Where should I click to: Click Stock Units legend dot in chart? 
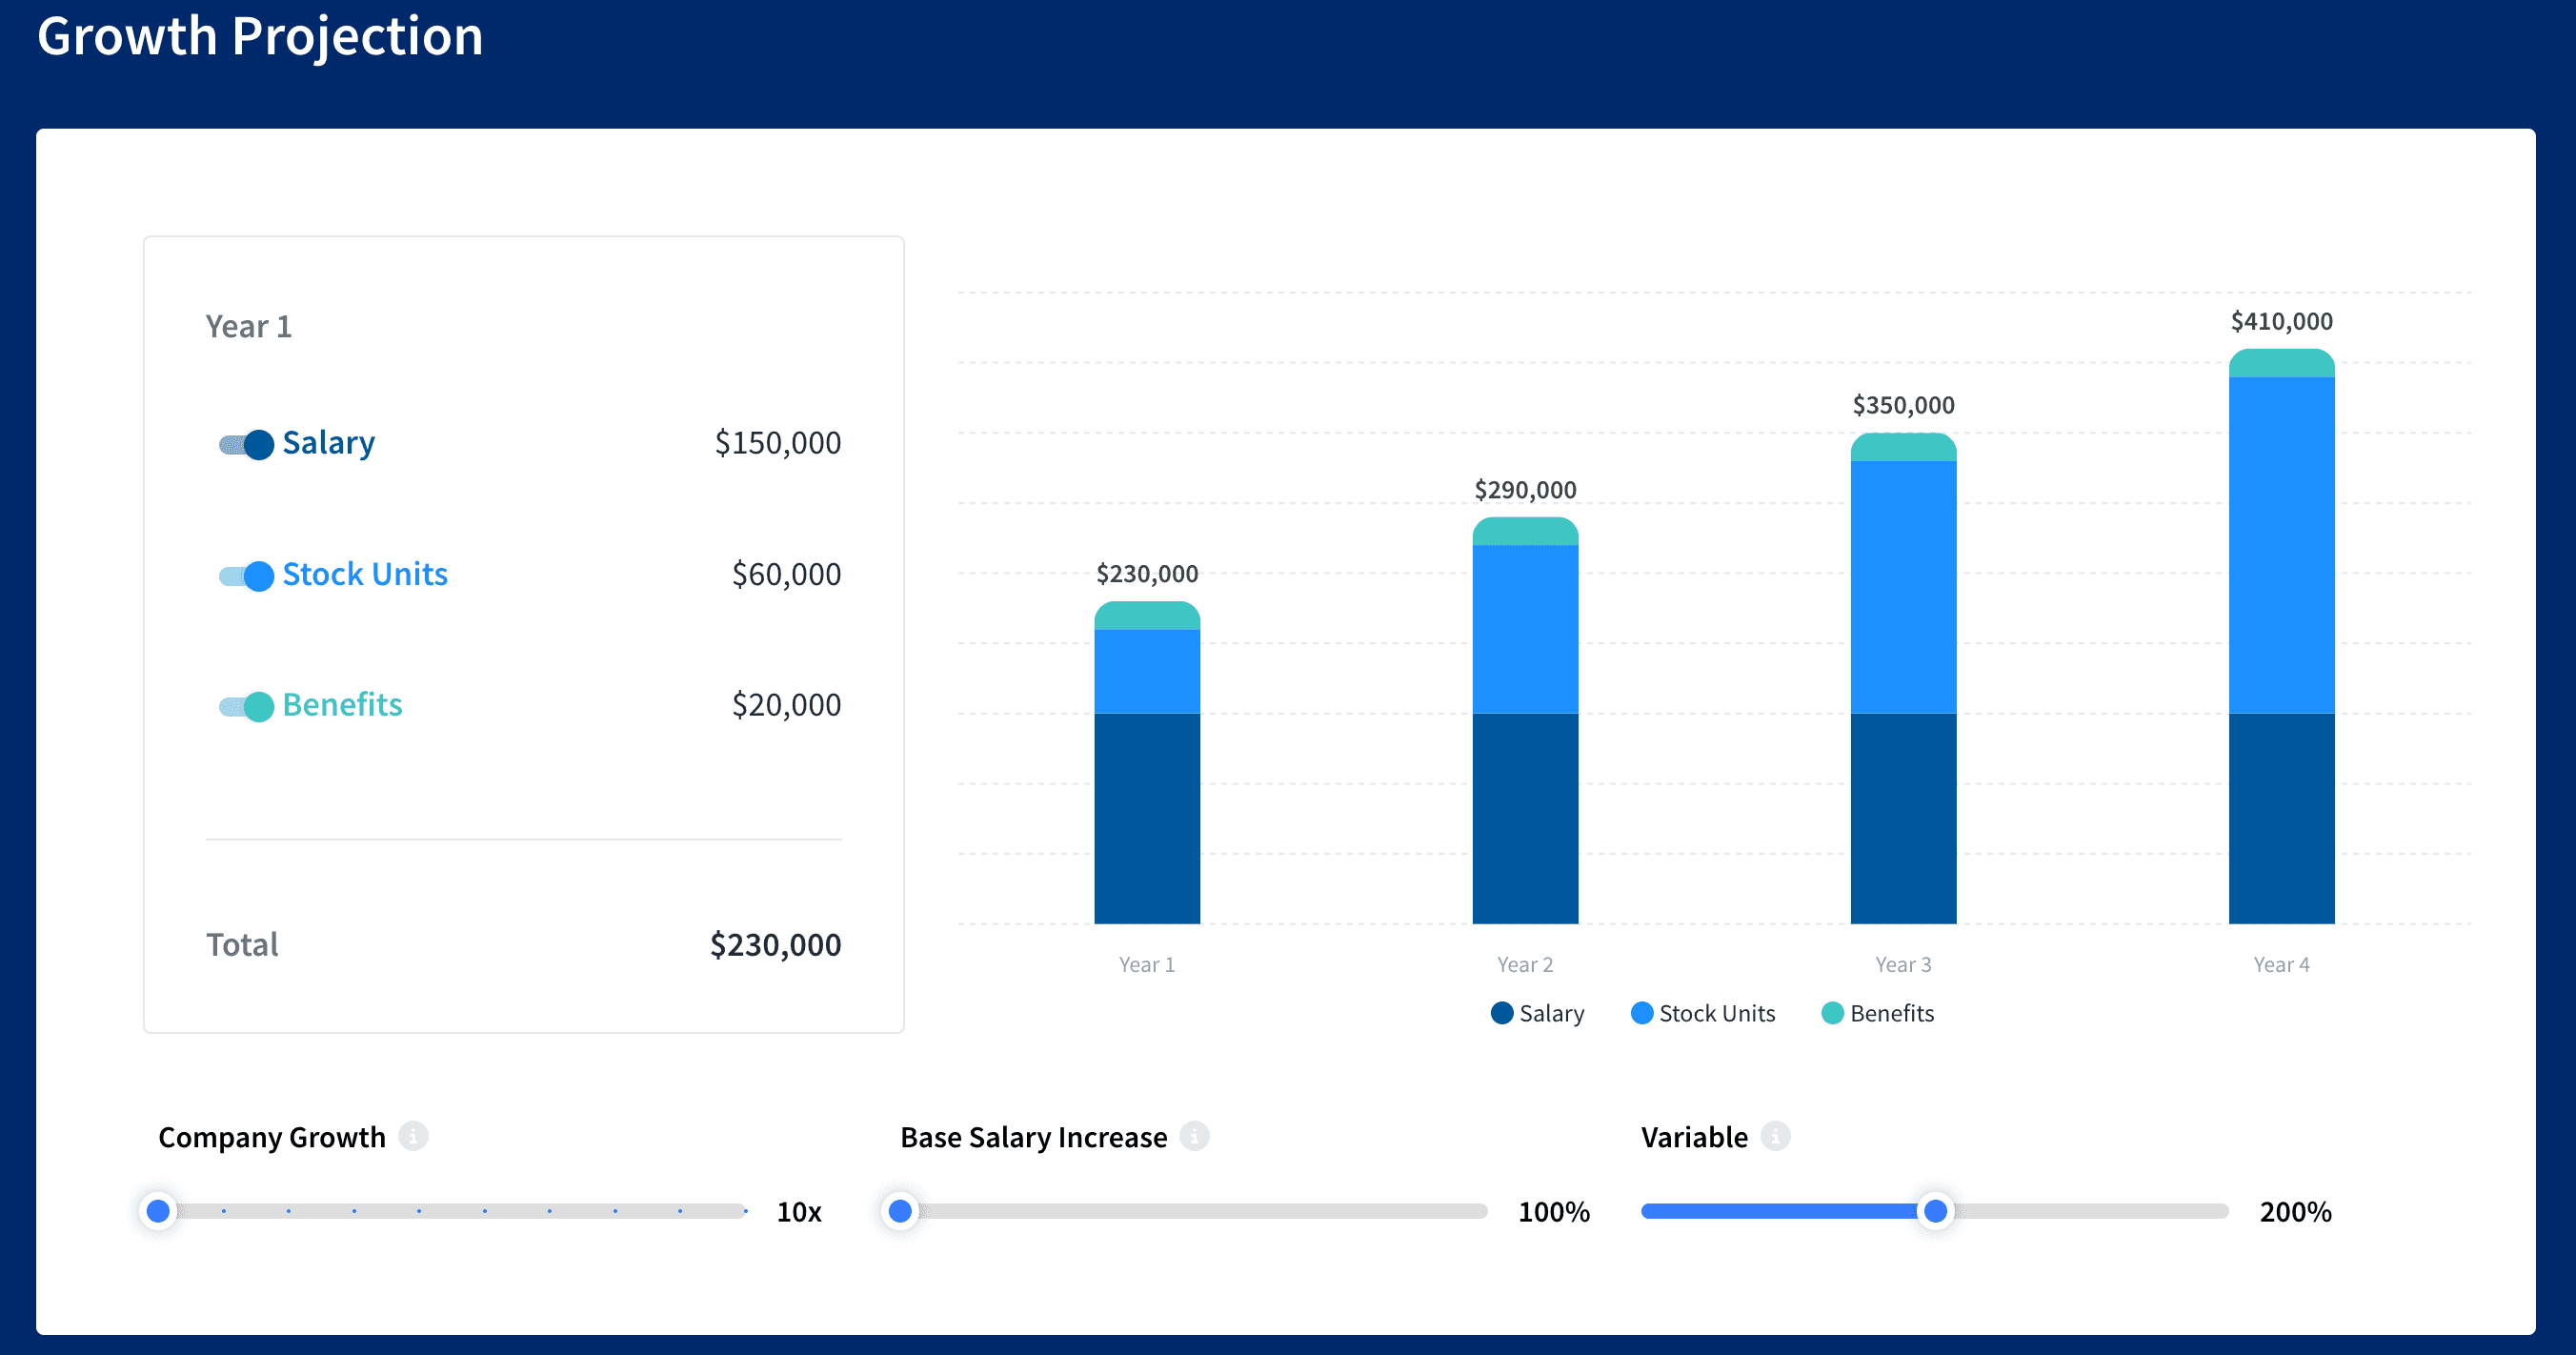(x=1641, y=1013)
